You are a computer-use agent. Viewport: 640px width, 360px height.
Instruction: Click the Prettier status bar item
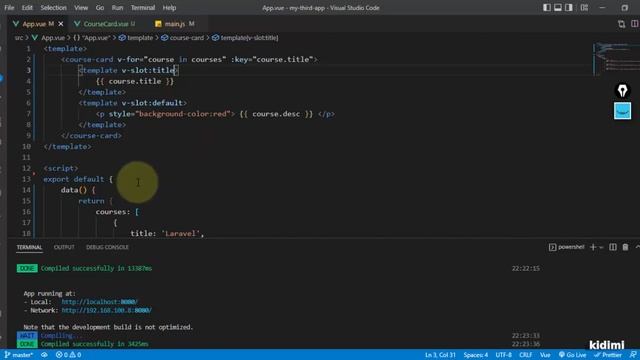(x=607, y=355)
